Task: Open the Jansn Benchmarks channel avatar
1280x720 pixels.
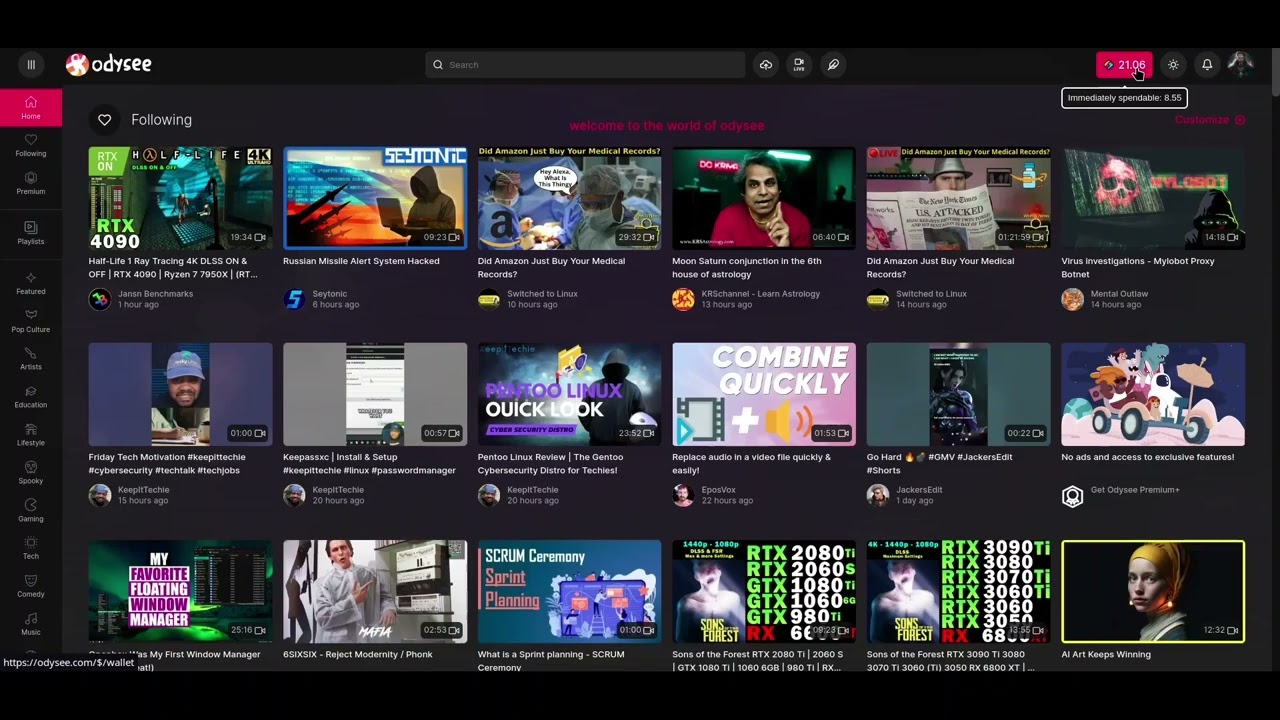Action: pyautogui.click(x=100, y=299)
